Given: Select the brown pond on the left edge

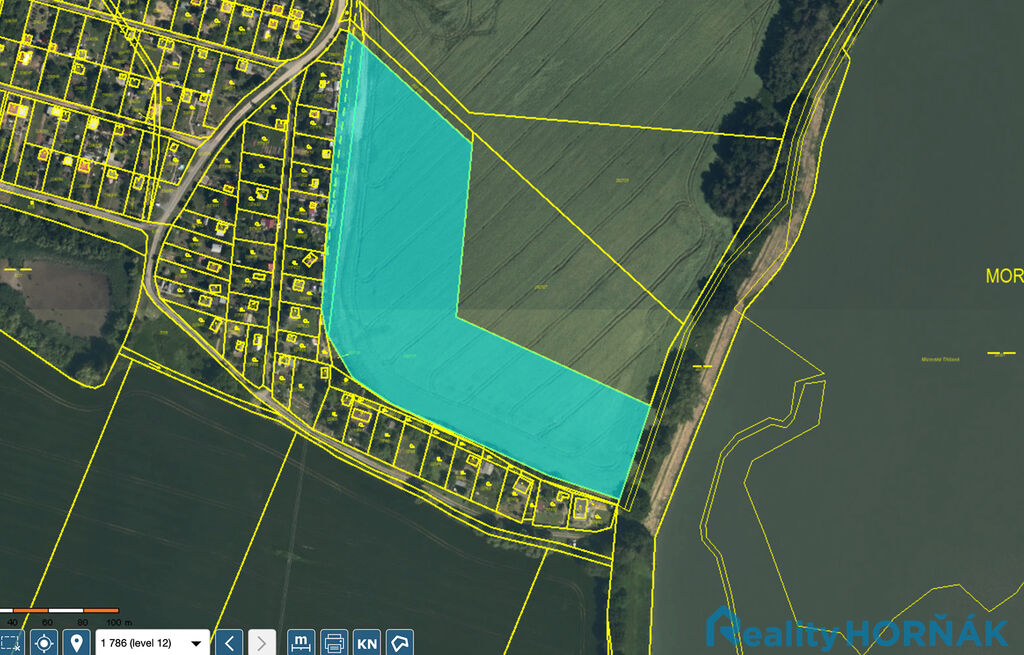Looking at the screenshot, I should [x=60, y=297].
